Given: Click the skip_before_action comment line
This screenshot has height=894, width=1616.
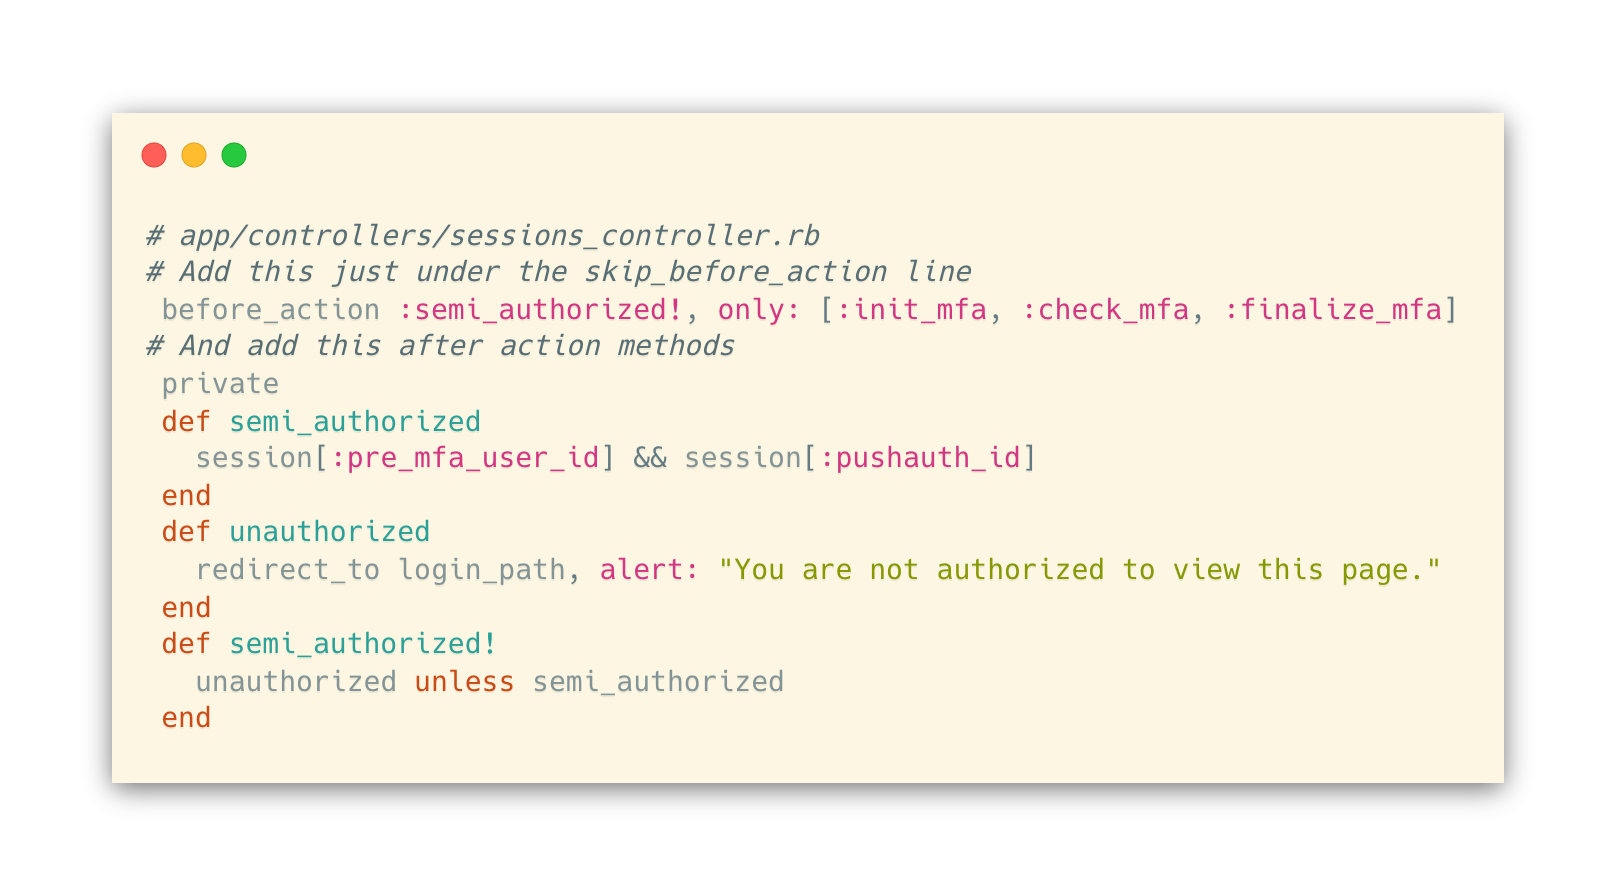Looking at the screenshot, I should (x=559, y=272).
